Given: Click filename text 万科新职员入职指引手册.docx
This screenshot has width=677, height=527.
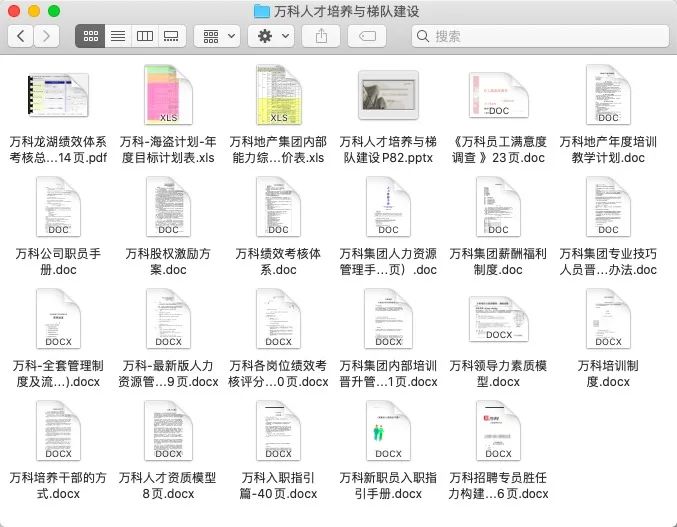Looking at the screenshot, I should point(388,486).
